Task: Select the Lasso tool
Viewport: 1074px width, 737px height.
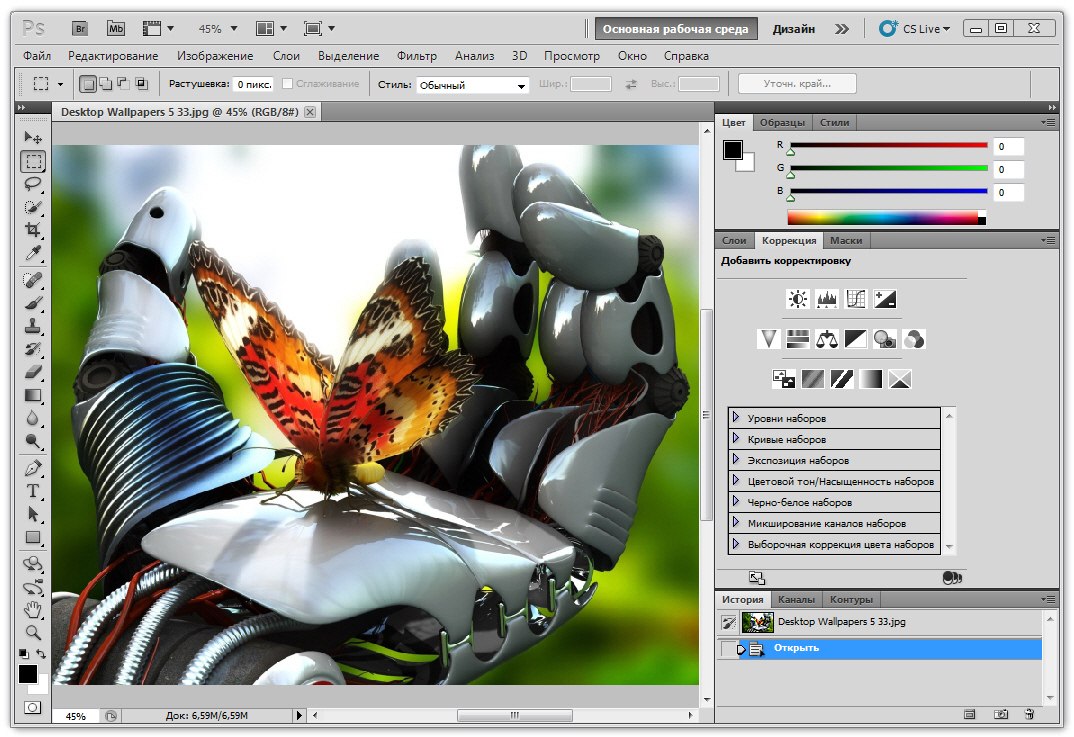Action: tap(33, 183)
